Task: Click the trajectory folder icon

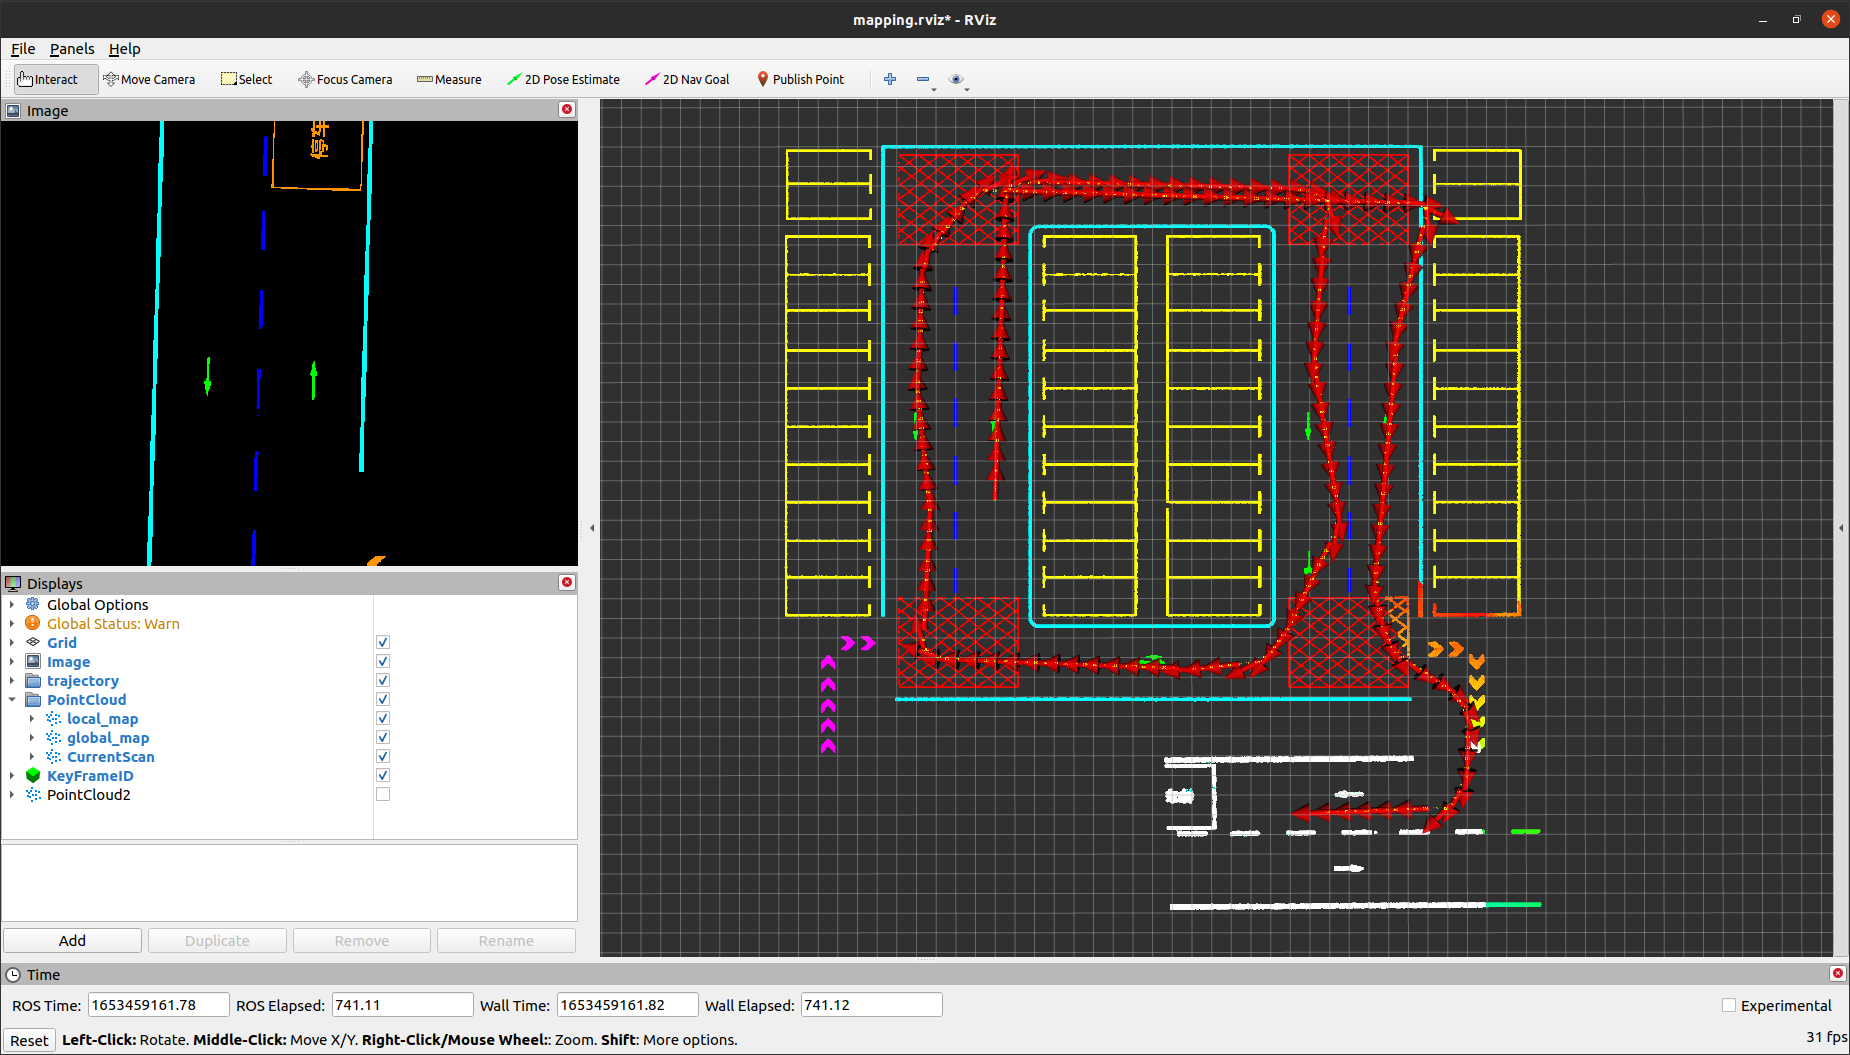Action: click(33, 680)
